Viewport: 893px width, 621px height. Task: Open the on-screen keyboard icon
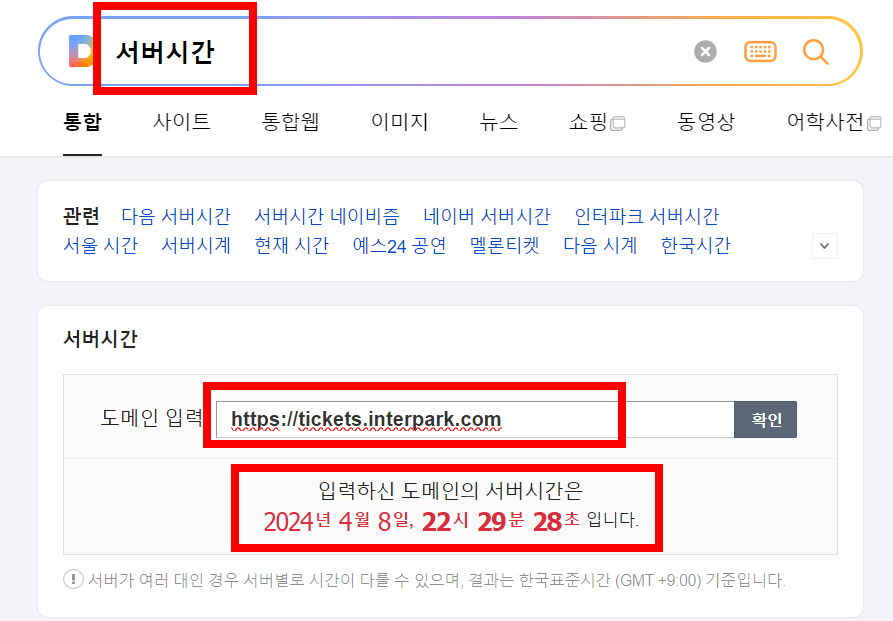[x=760, y=52]
